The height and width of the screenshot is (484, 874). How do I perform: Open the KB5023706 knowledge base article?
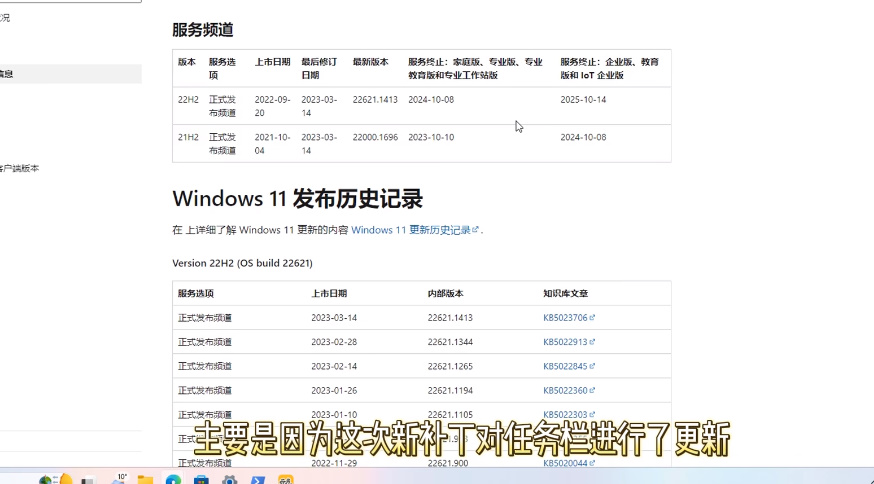[x=565, y=317]
